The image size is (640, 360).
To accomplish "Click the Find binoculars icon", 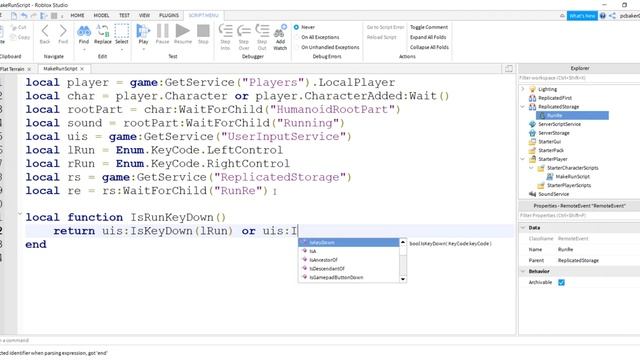I will pos(84,31).
